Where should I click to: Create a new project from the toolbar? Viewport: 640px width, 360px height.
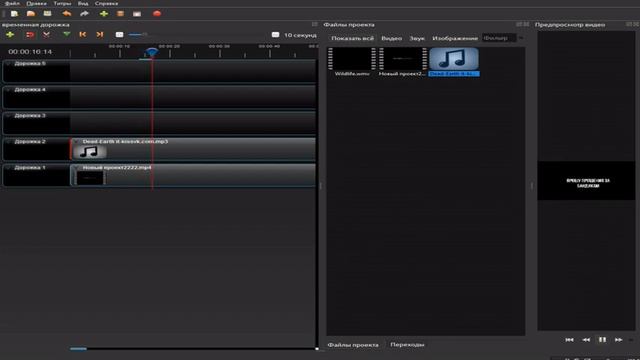14,13
